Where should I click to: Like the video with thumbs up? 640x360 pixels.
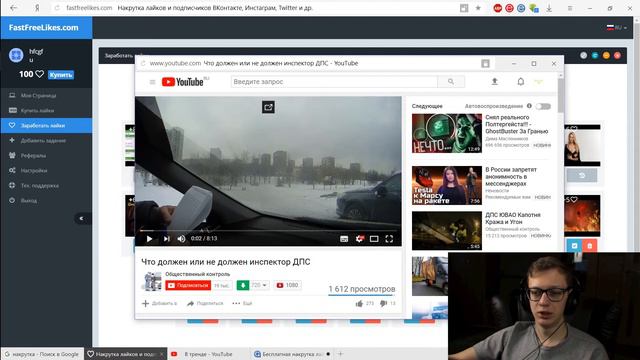coord(359,304)
